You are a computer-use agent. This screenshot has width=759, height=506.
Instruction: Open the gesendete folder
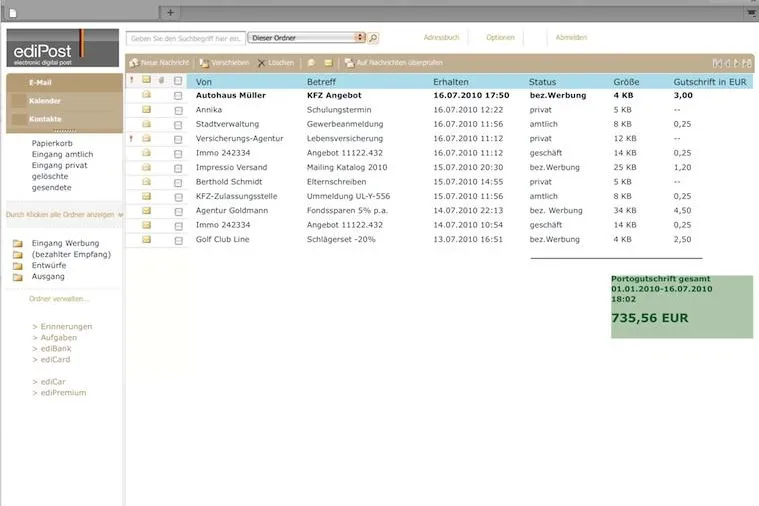pos(52,188)
